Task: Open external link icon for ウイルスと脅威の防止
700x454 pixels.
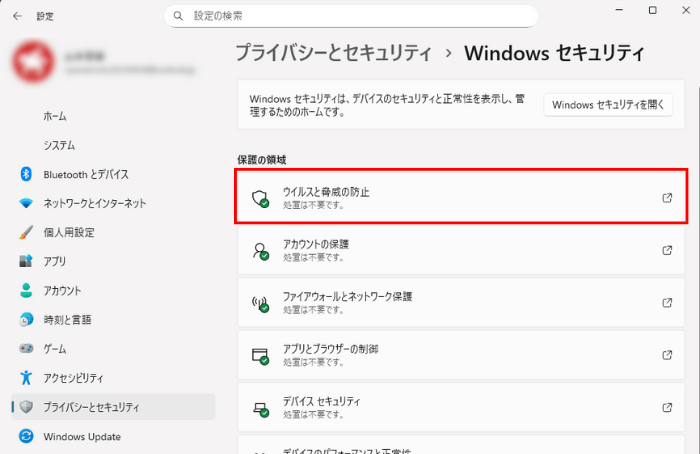Action: (667, 198)
